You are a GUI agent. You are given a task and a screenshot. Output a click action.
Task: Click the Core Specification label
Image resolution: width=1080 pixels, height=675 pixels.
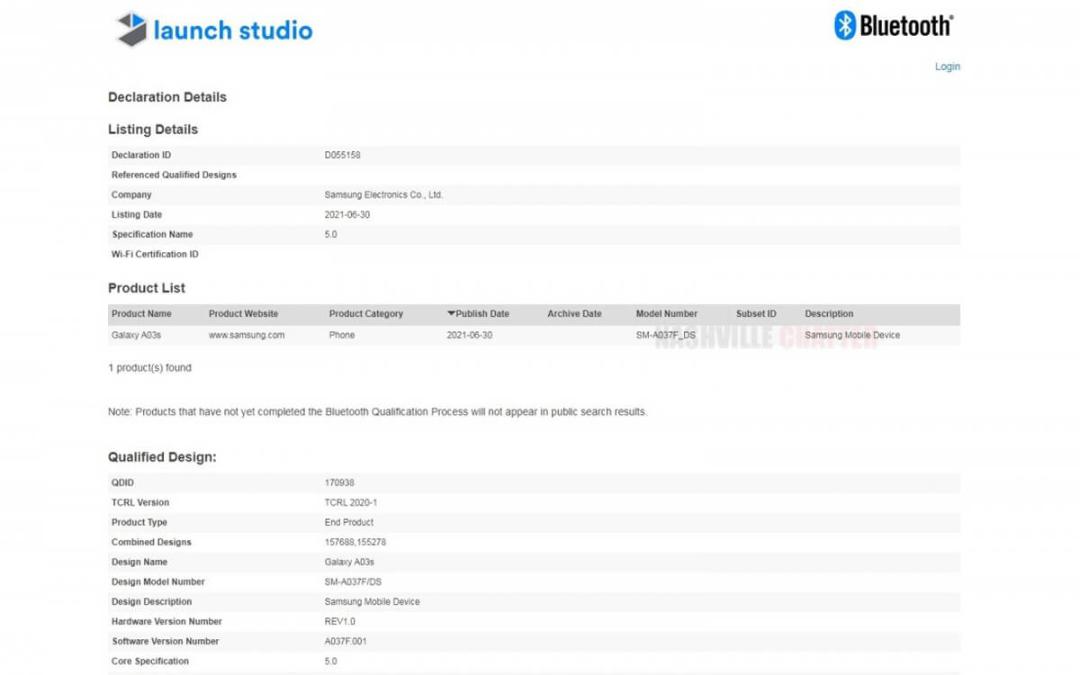(x=149, y=661)
